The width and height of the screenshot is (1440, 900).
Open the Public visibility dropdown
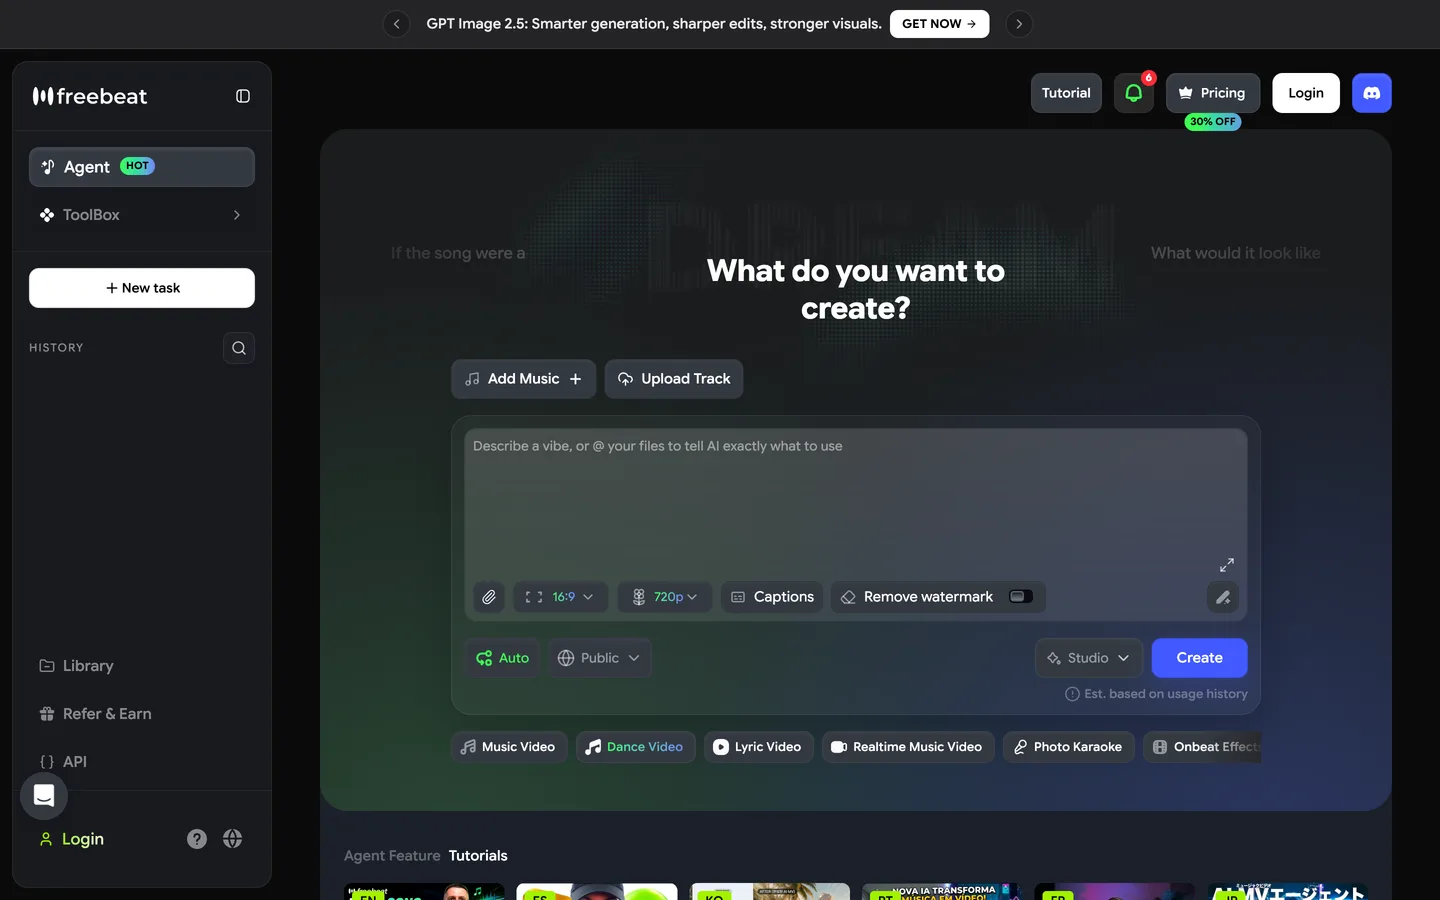point(600,658)
